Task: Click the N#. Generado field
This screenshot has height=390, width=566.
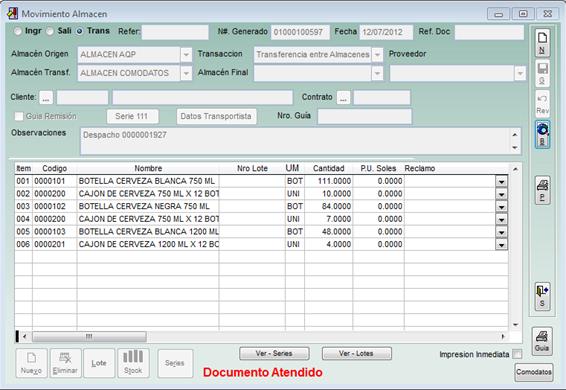Action: pyautogui.click(x=300, y=32)
